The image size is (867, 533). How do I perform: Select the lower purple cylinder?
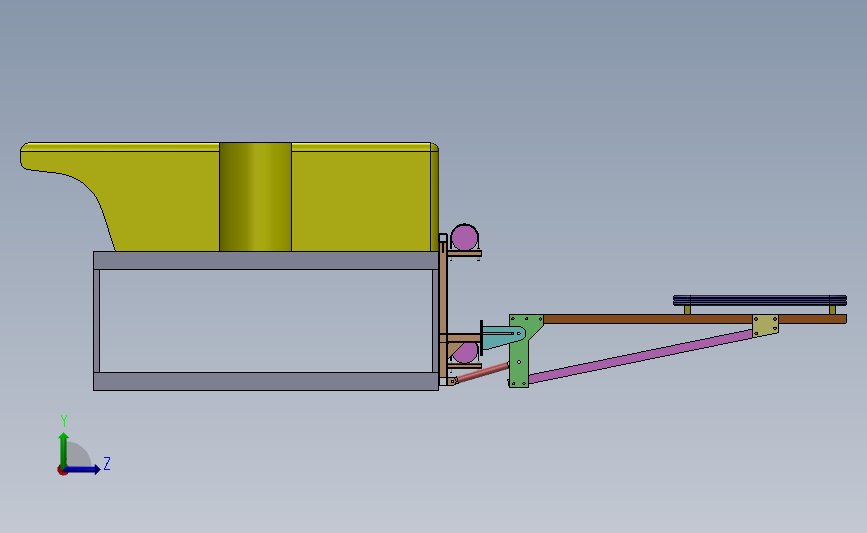(467, 352)
